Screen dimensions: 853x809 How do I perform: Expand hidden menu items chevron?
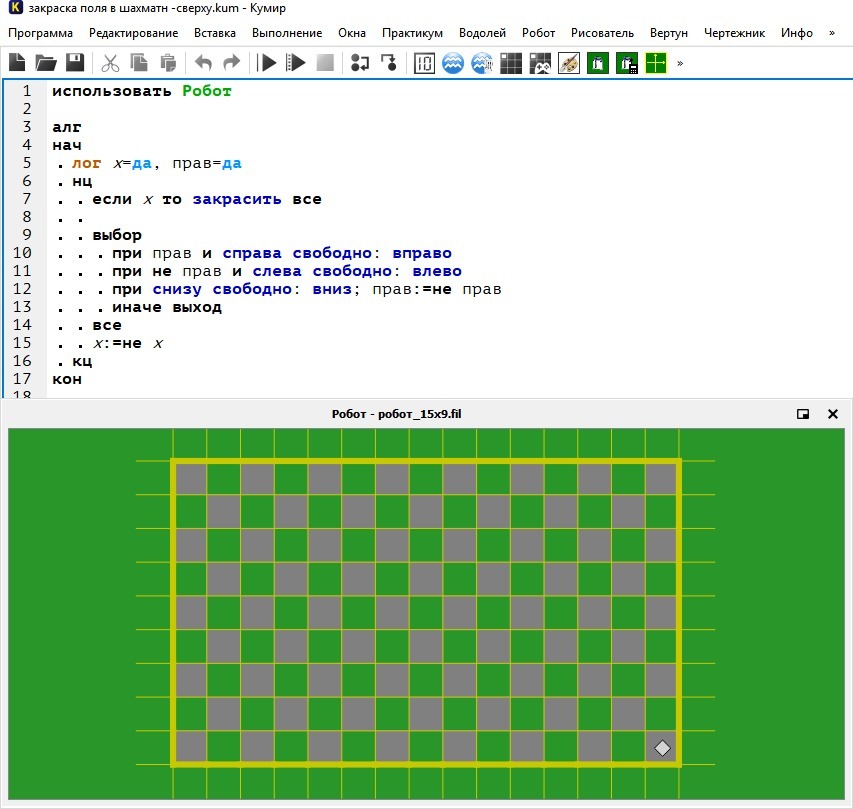(832, 33)
